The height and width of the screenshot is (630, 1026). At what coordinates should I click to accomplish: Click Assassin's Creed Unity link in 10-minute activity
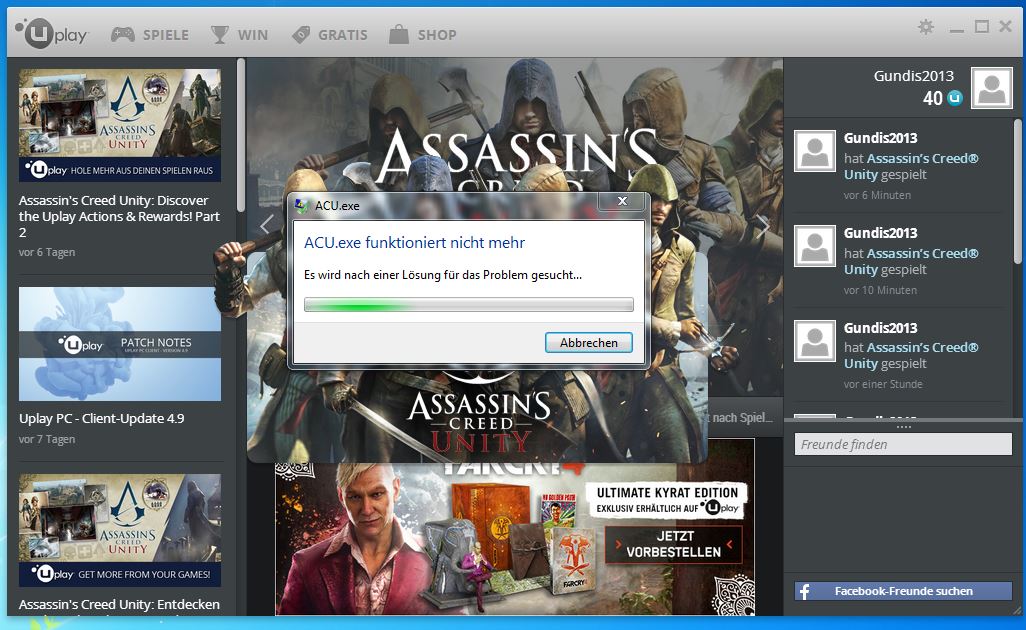(x=911, y=261)
